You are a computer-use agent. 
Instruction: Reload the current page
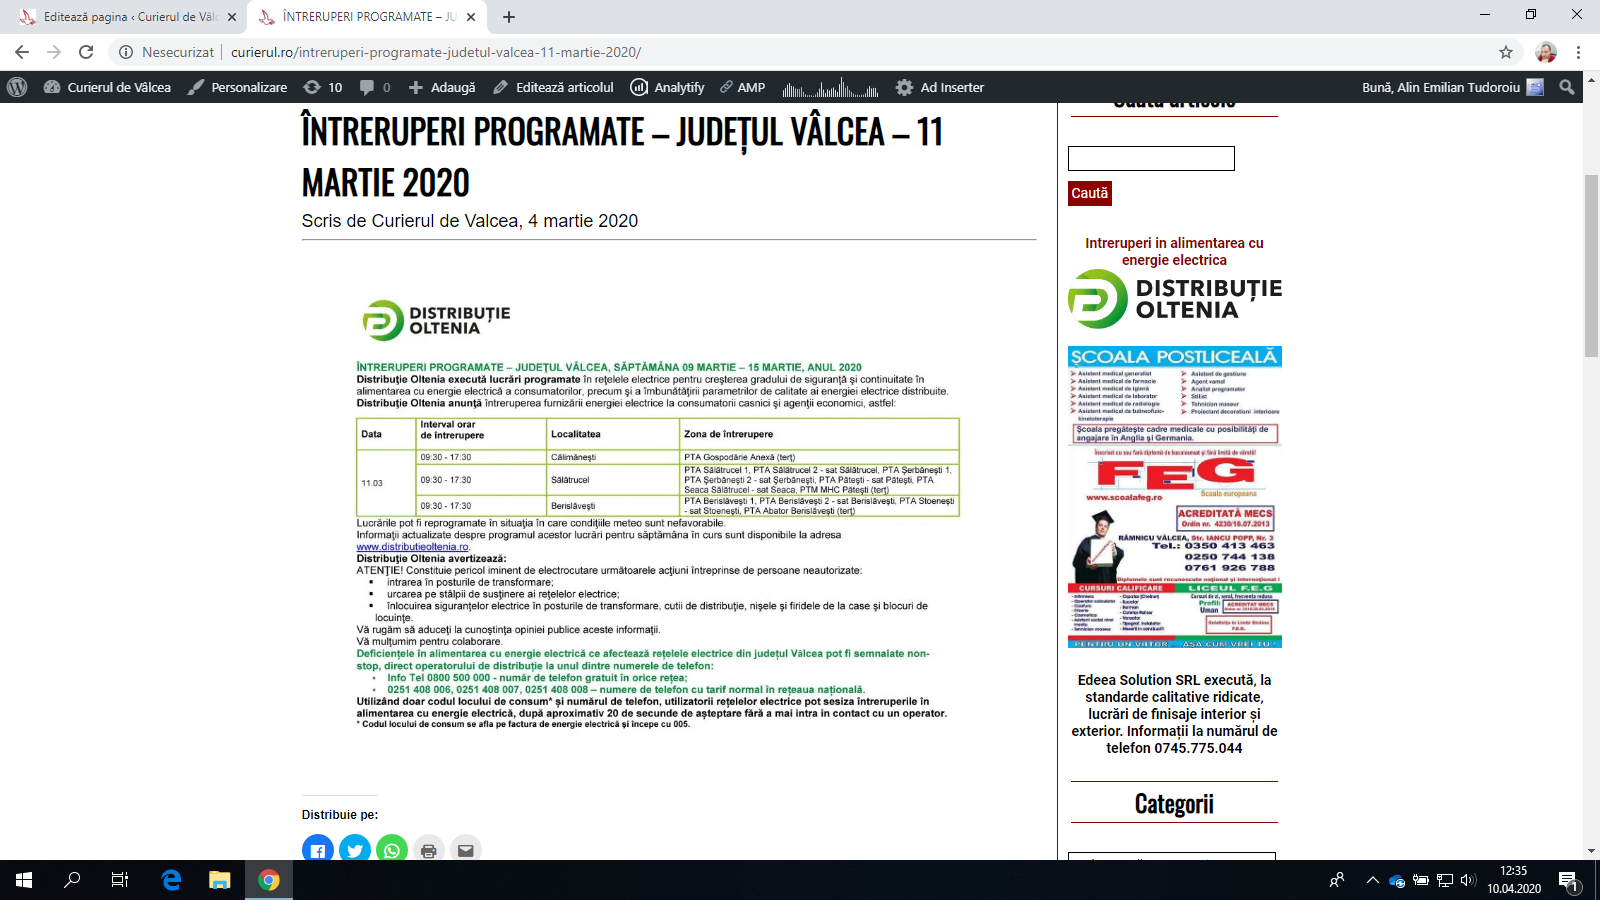(86, 52)
